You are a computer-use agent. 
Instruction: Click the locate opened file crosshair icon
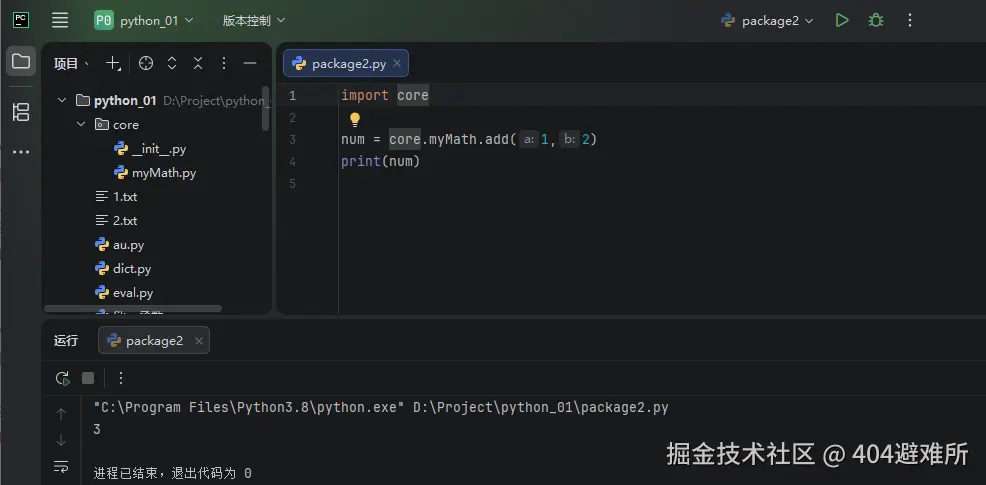146,64
